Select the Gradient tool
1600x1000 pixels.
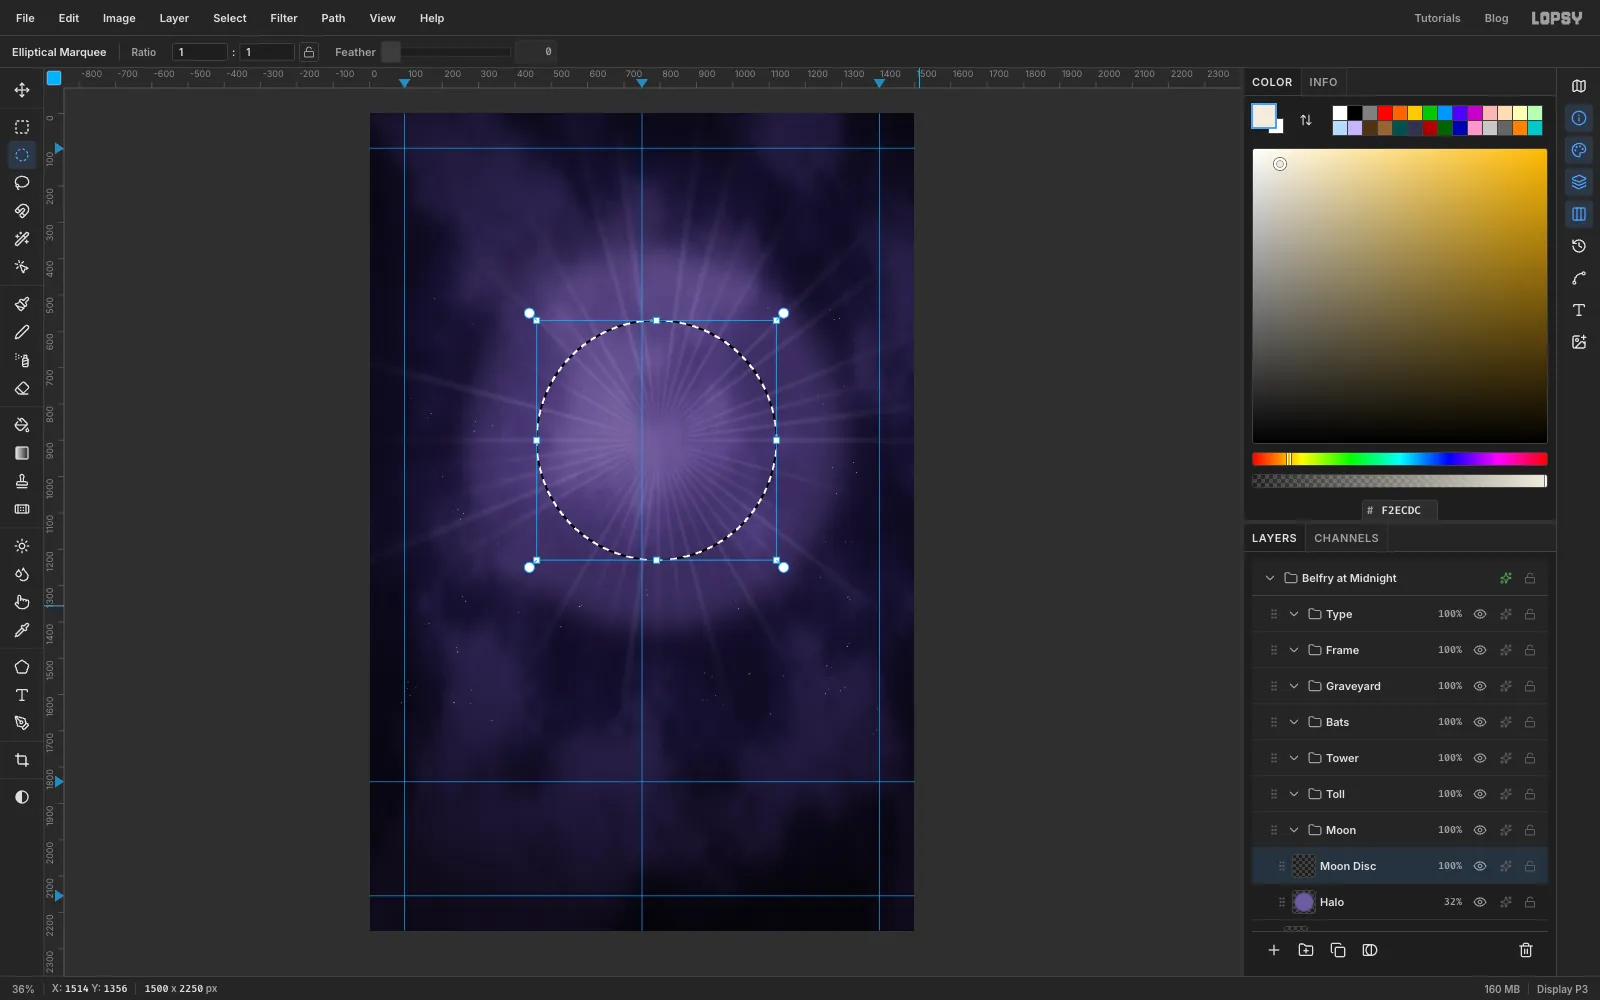[22, 453]
